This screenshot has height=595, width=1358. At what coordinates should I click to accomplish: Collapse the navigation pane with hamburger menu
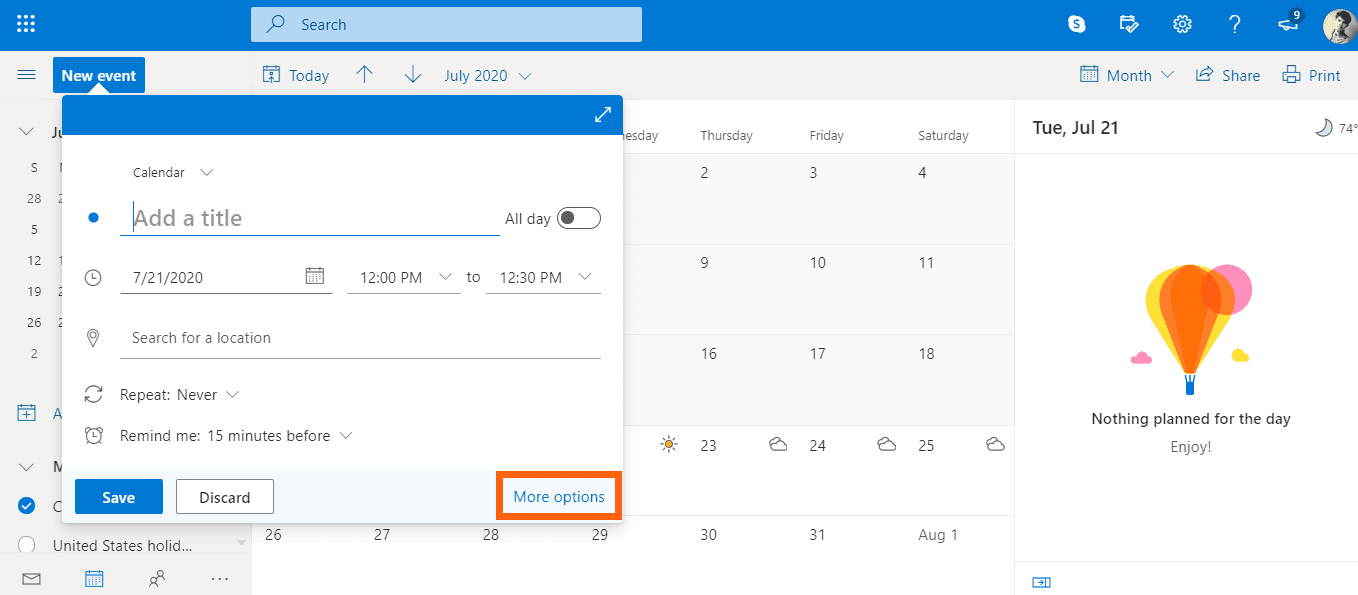point(26,74)
